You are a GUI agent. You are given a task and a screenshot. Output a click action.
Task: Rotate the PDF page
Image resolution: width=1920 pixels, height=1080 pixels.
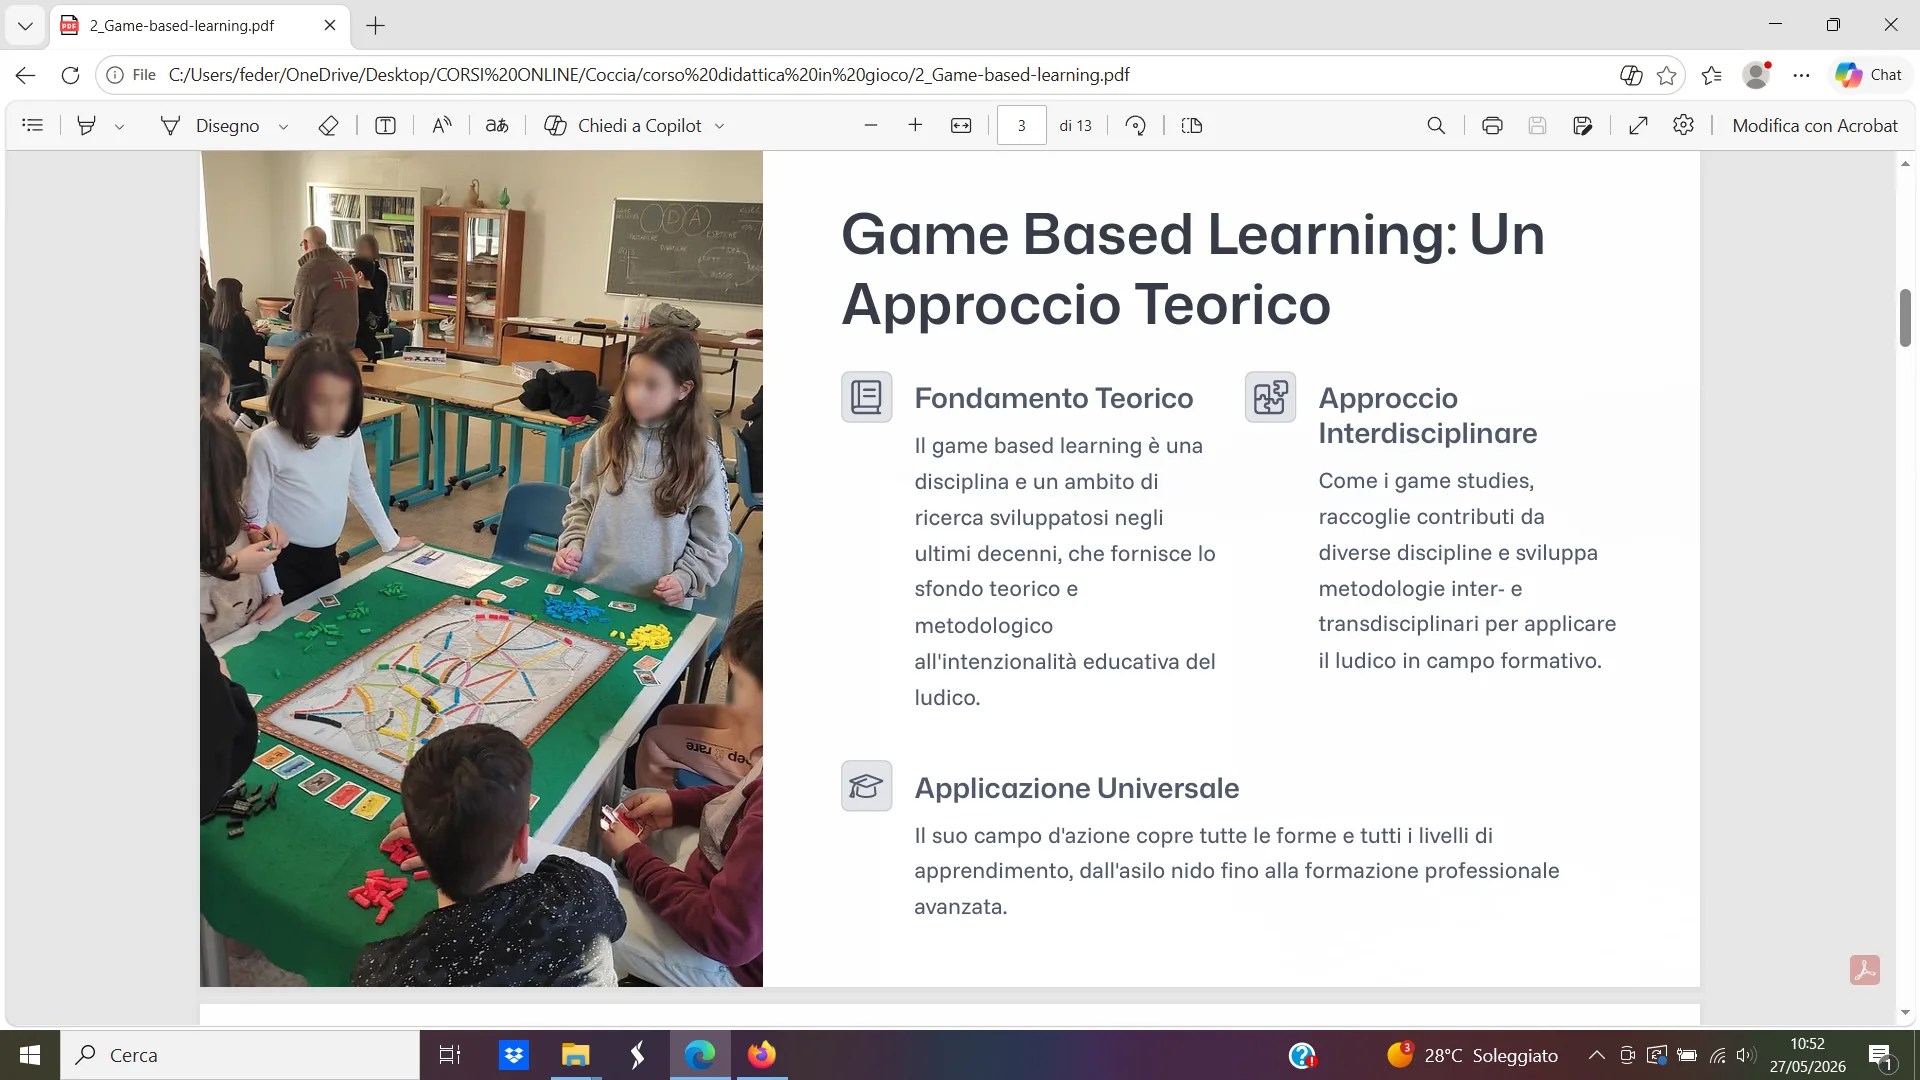[x=1135, y=125]
